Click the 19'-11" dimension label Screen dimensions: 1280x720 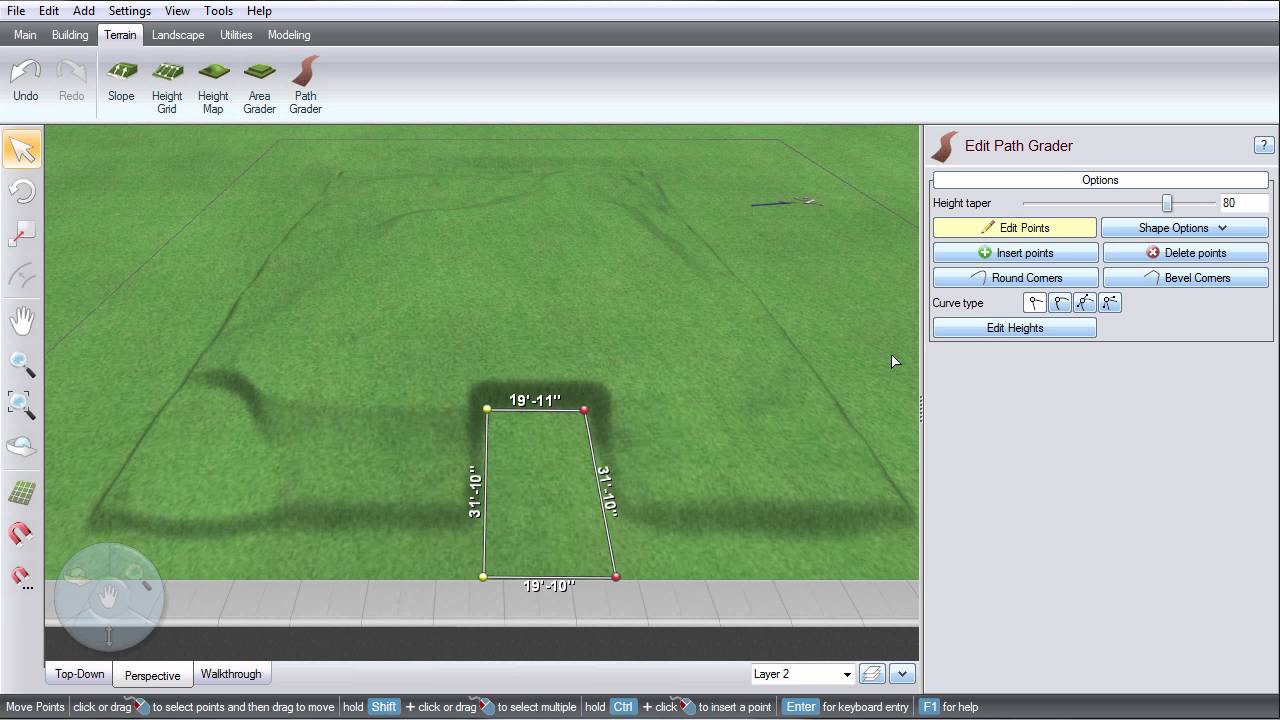535,400
